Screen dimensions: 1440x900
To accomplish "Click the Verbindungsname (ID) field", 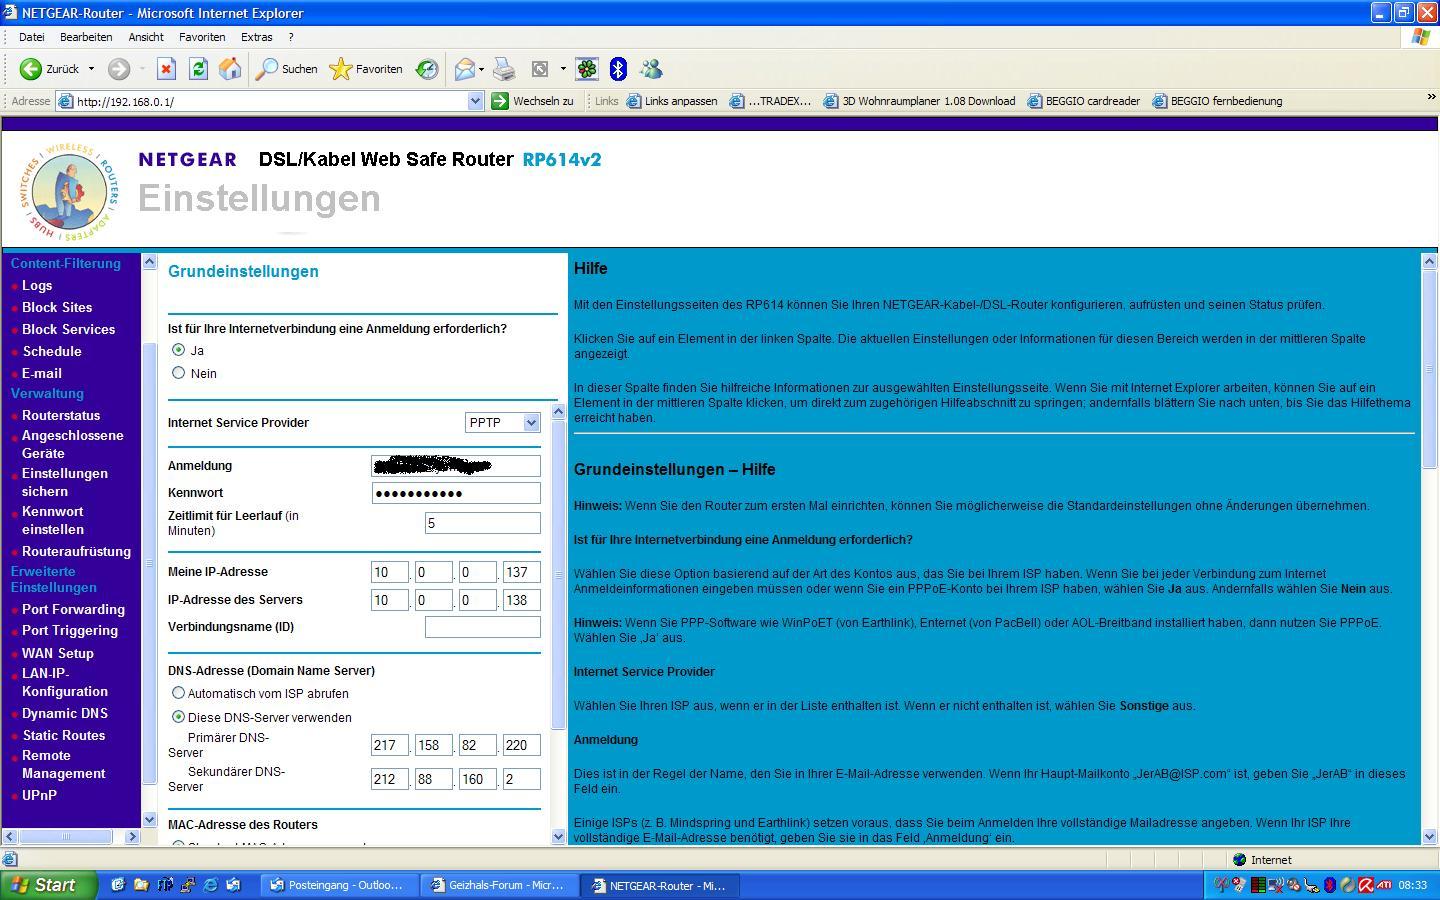I will pyautogui.click(x=483, y=627).
